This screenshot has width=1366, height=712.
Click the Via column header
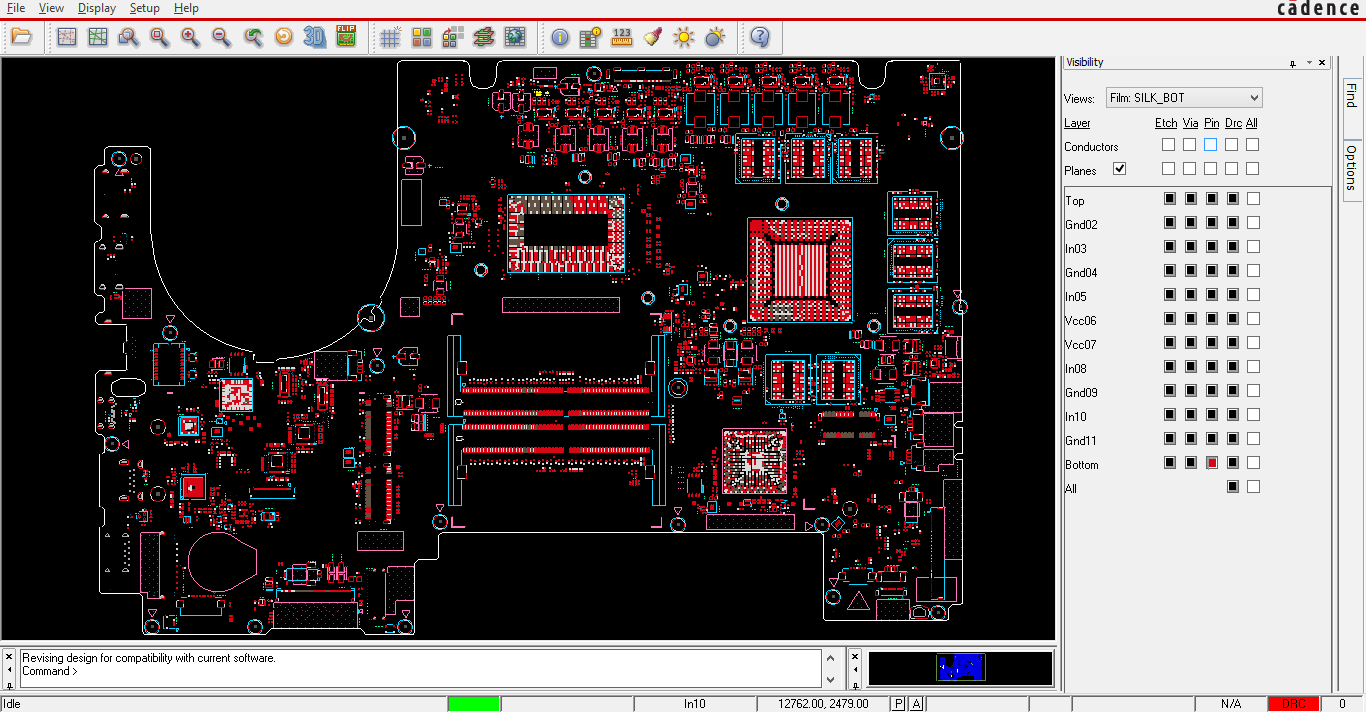point(1190,123)
